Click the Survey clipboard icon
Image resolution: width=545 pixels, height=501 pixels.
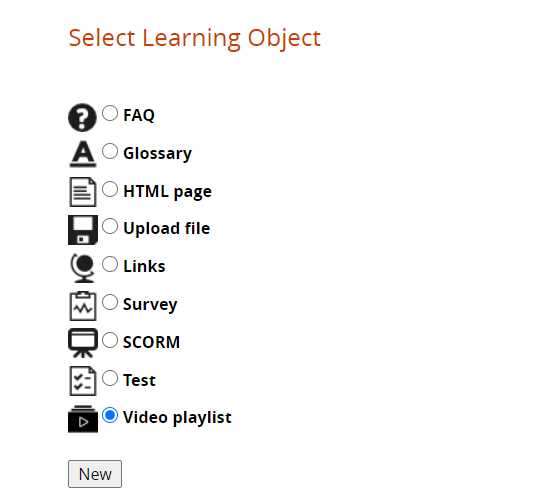tap(83, 306)
